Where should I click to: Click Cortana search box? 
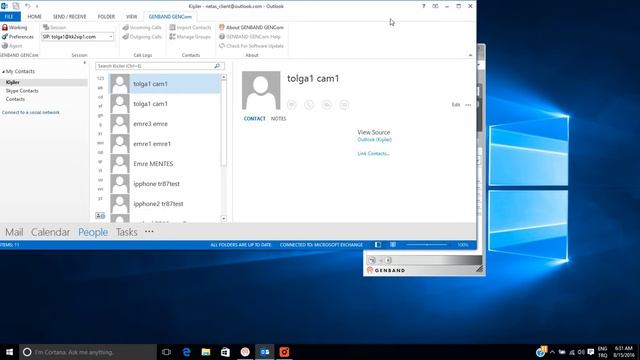click(88, 352)
